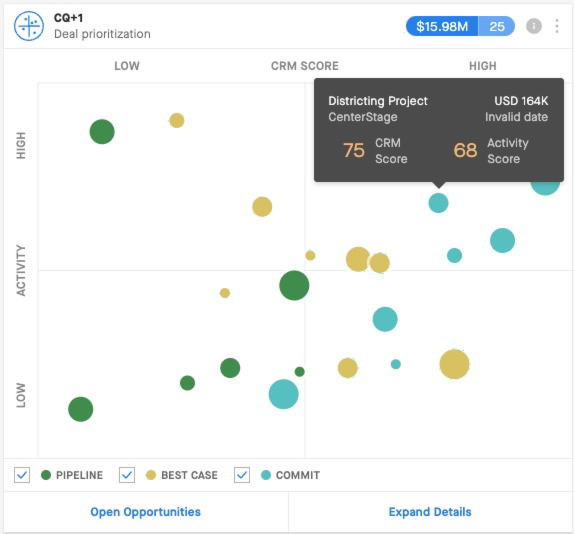574x534 pixels.
Task: Click the large teal bubble at bottom center
Action: [x=283, y=394]
